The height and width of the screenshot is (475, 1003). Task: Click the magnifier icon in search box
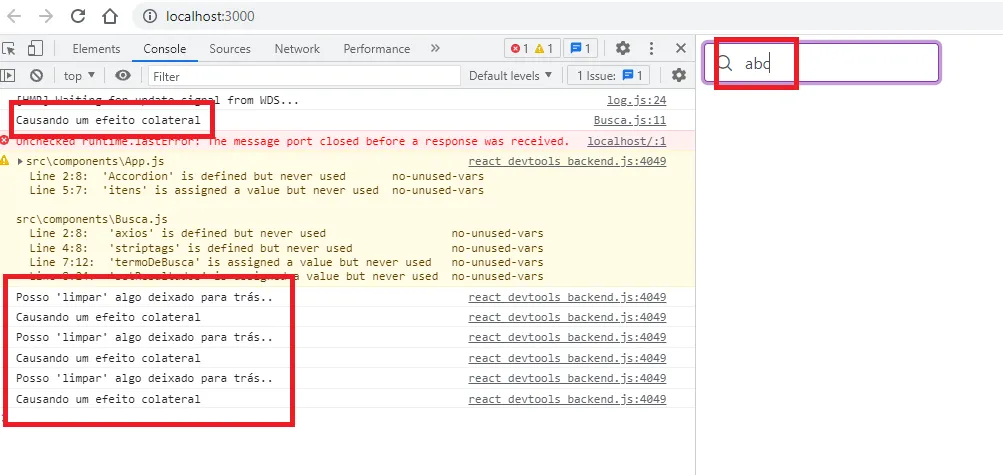click(725, 63)
